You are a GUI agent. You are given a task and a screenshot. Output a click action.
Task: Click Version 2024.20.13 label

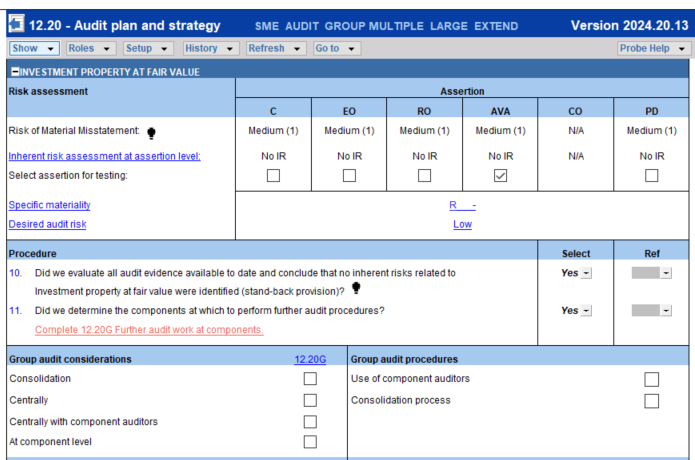629,25
